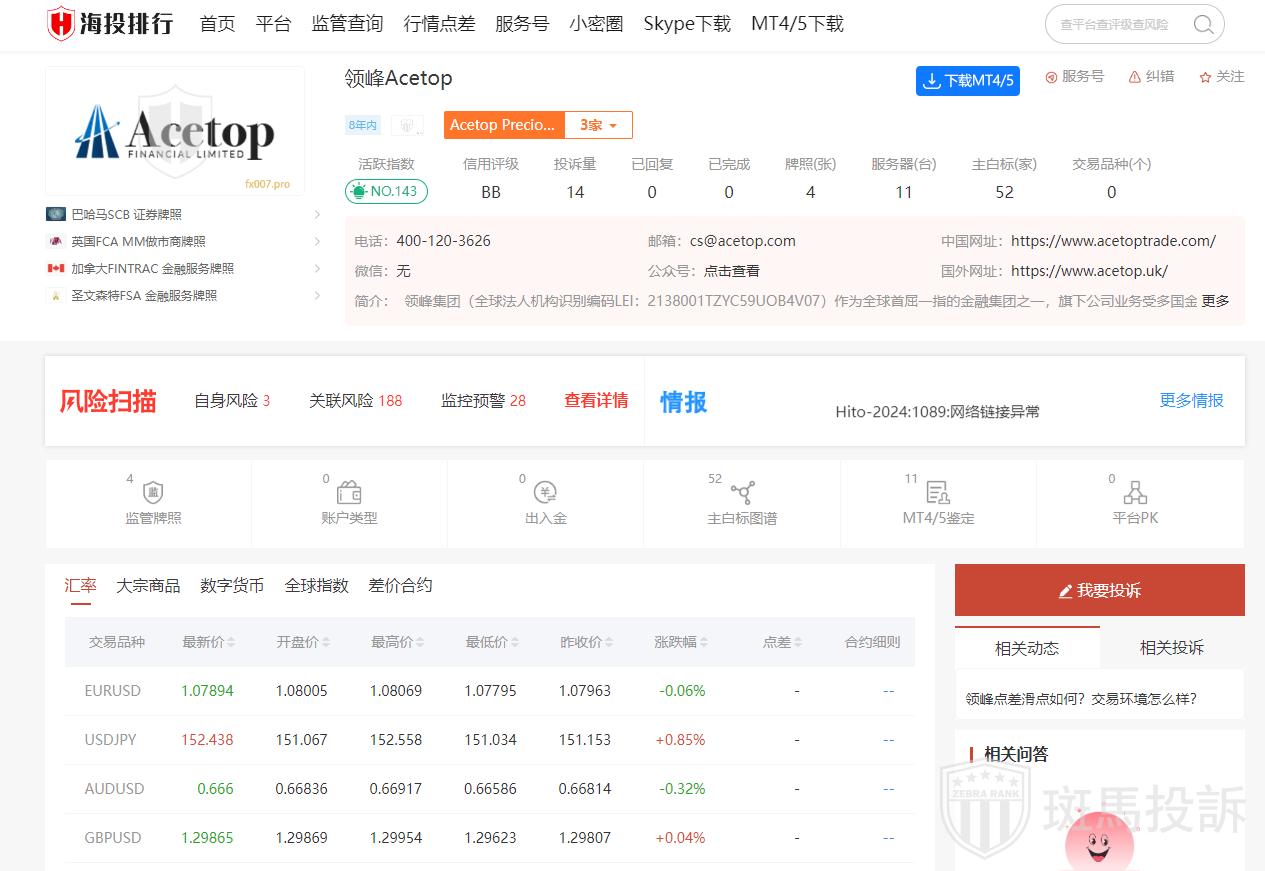The image size is (1265, 871).
Task: Open the 出入金 deposit icon
Action: [546, 493]
